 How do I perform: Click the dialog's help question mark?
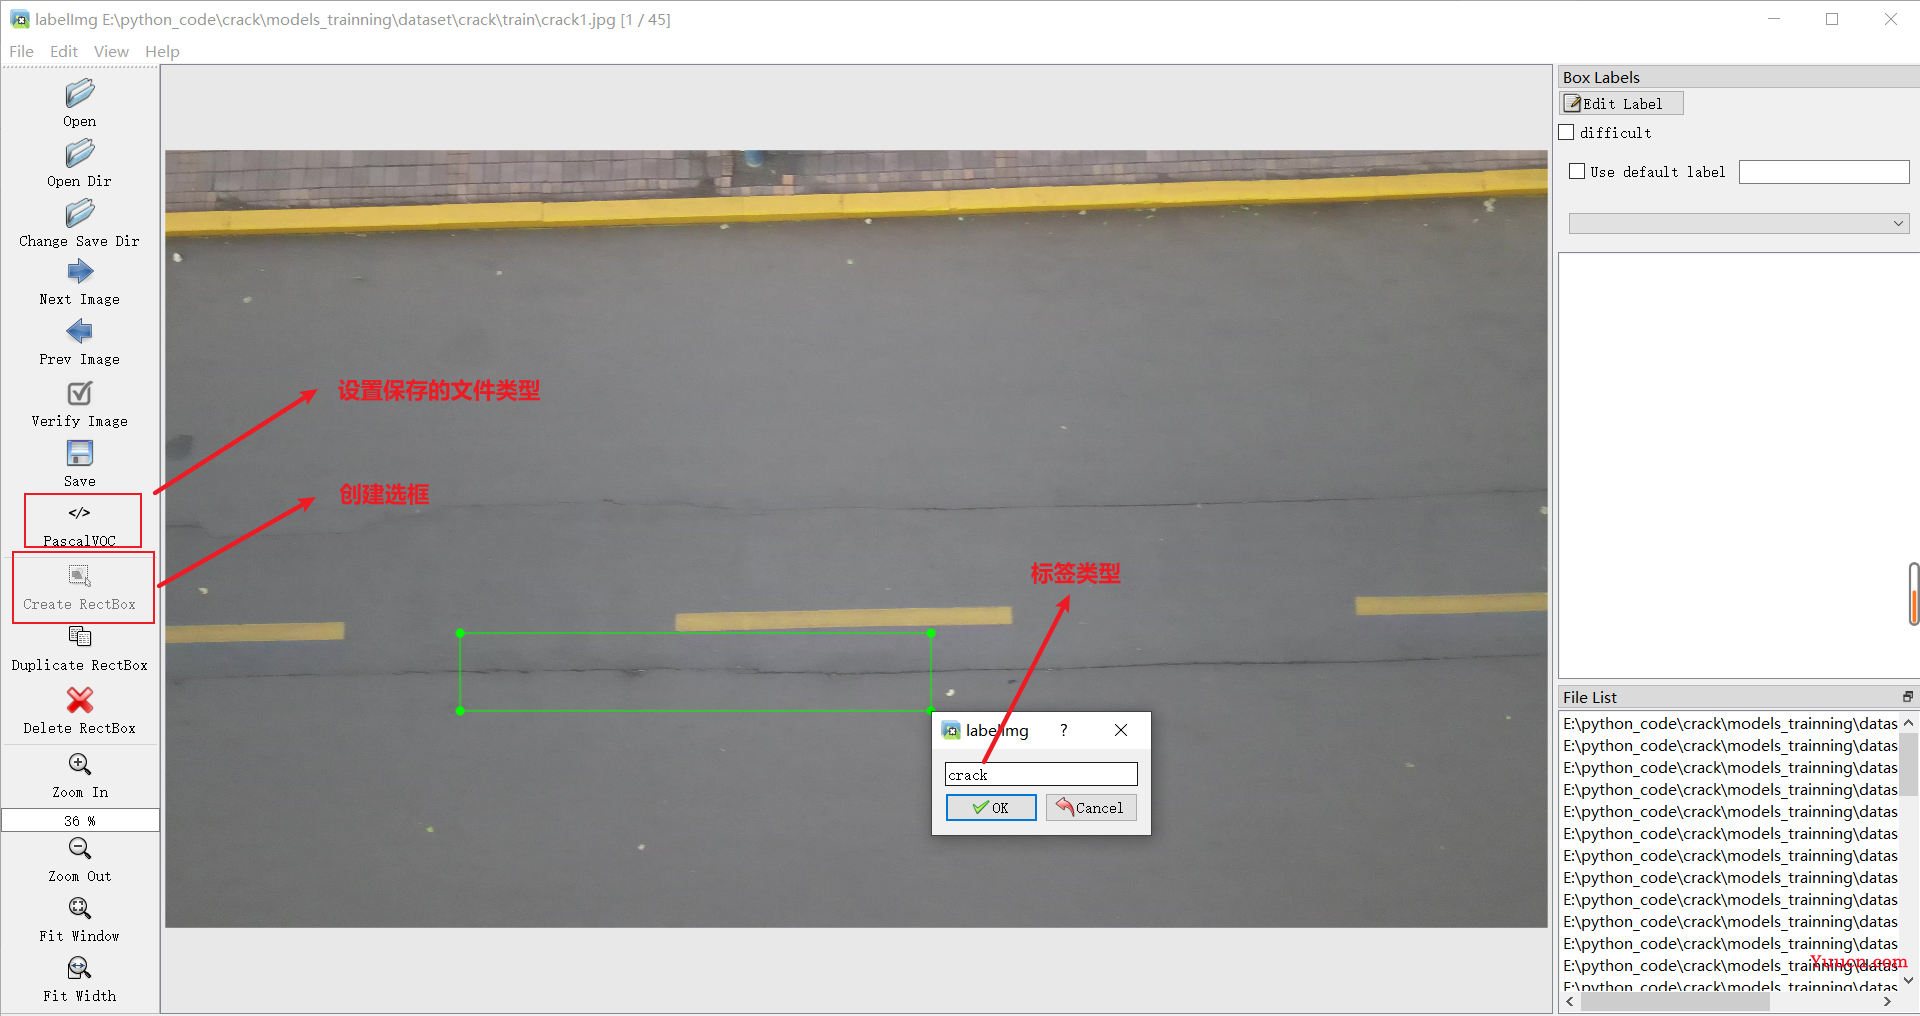[1064, 730]
